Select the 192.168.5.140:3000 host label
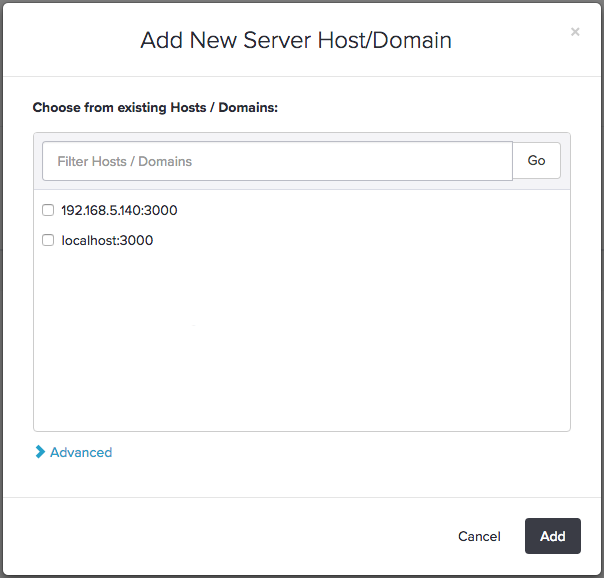Image resolution: width=604 pixels, height=578 pixels. (119, 211)
